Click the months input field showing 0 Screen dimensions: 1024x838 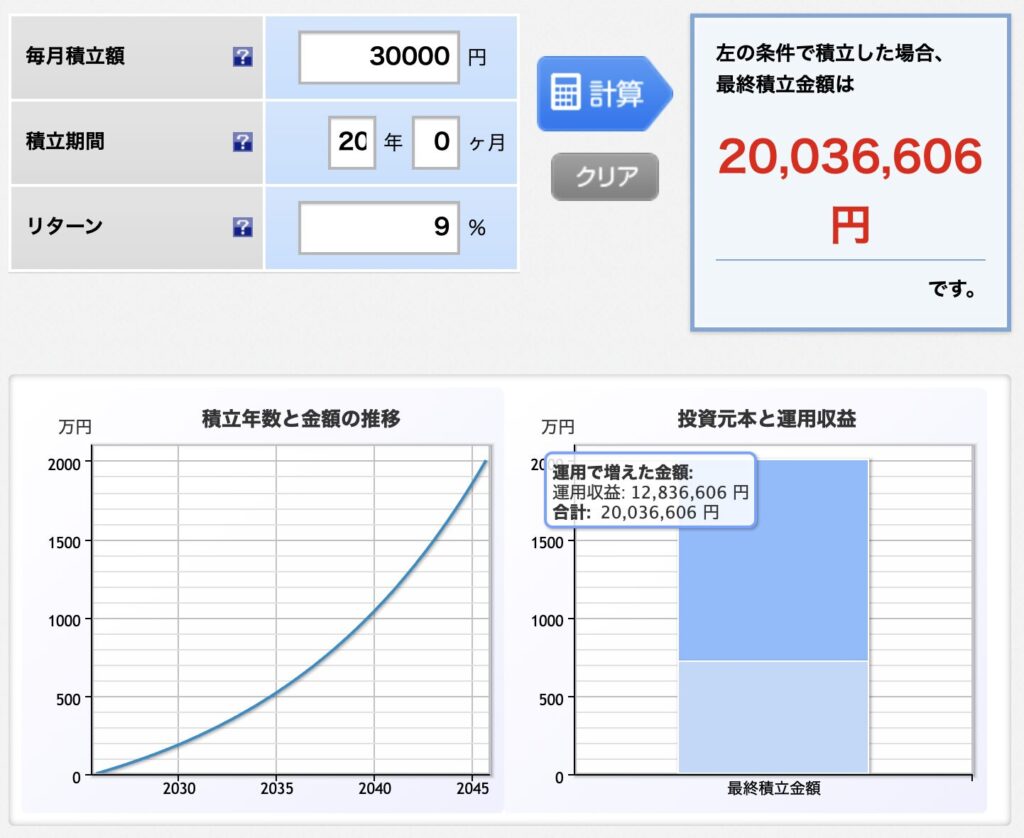click(x=436, y=142)
